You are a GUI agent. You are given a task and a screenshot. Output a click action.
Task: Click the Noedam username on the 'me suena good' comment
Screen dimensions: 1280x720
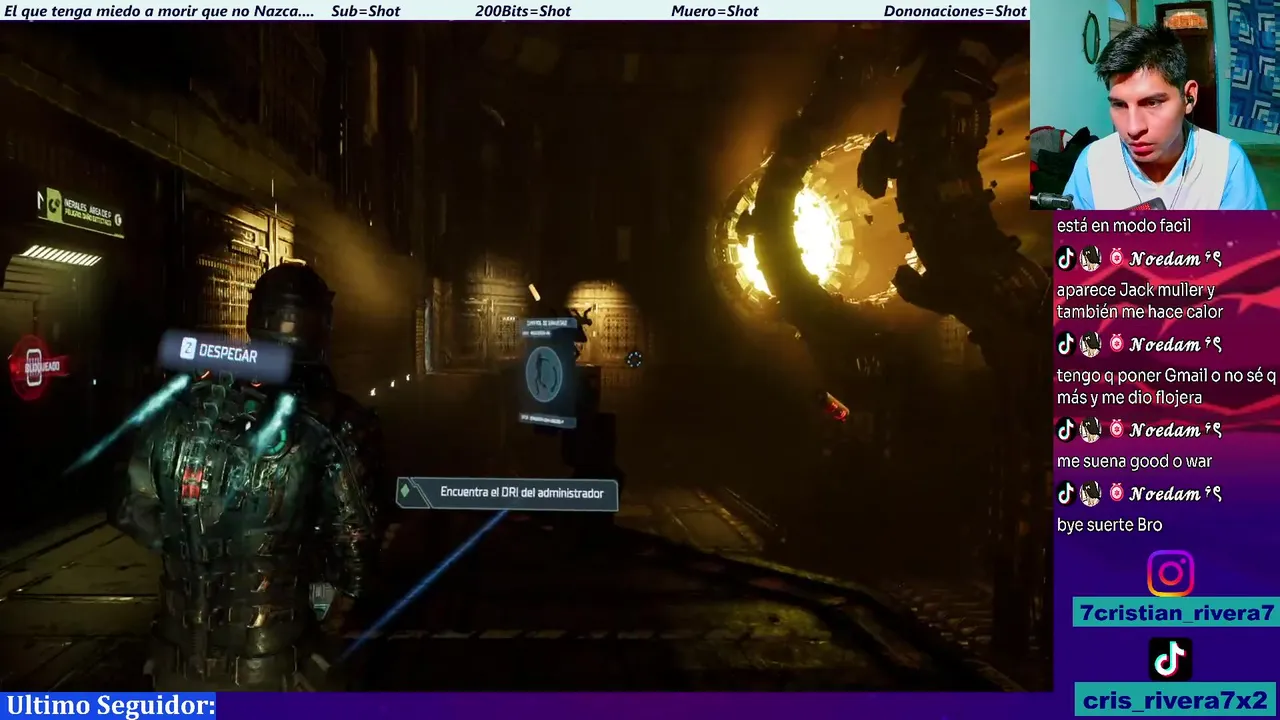click(1175, 430)
